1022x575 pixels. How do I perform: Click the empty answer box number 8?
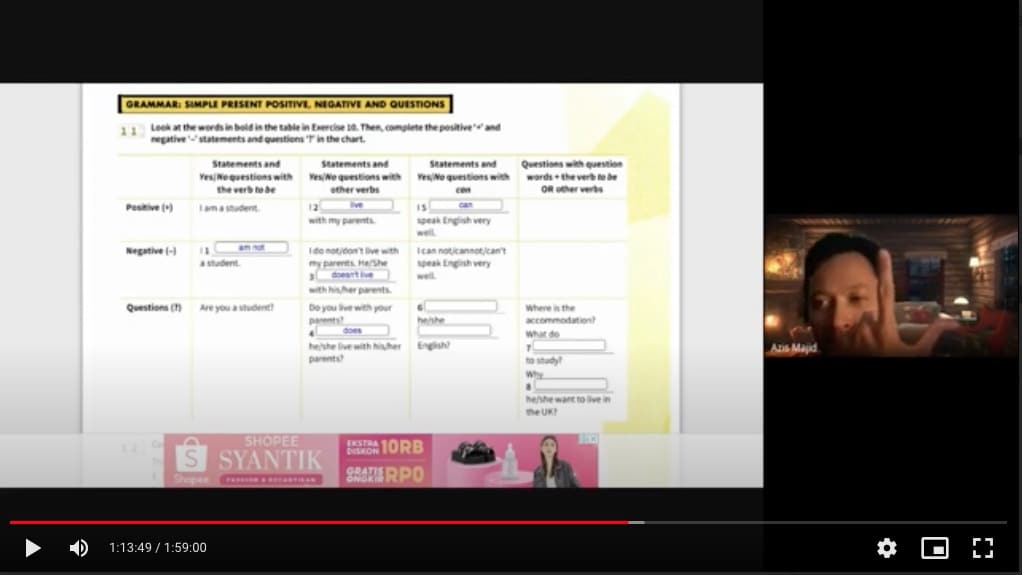[570, 384]
